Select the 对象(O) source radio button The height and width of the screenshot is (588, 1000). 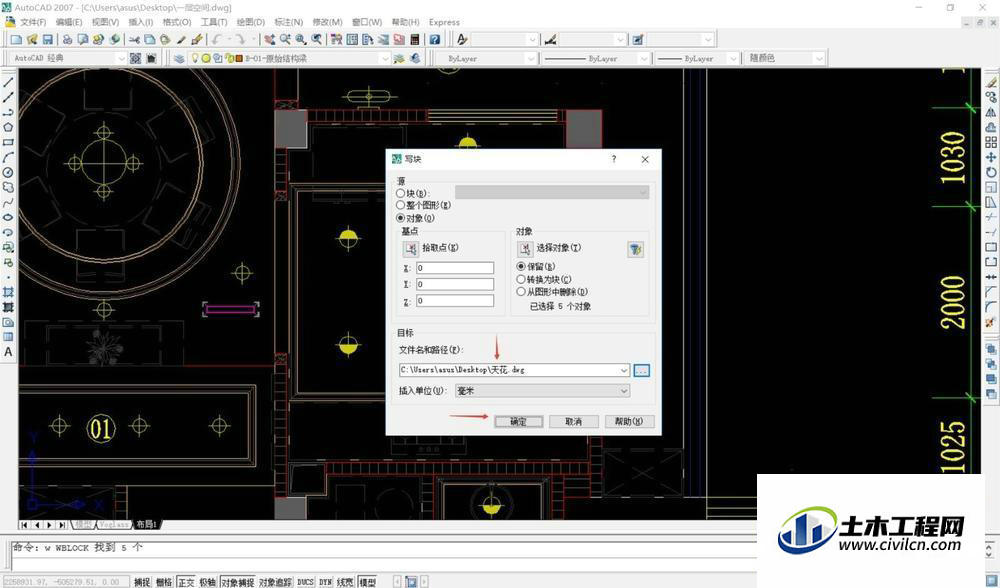point(401,217)
